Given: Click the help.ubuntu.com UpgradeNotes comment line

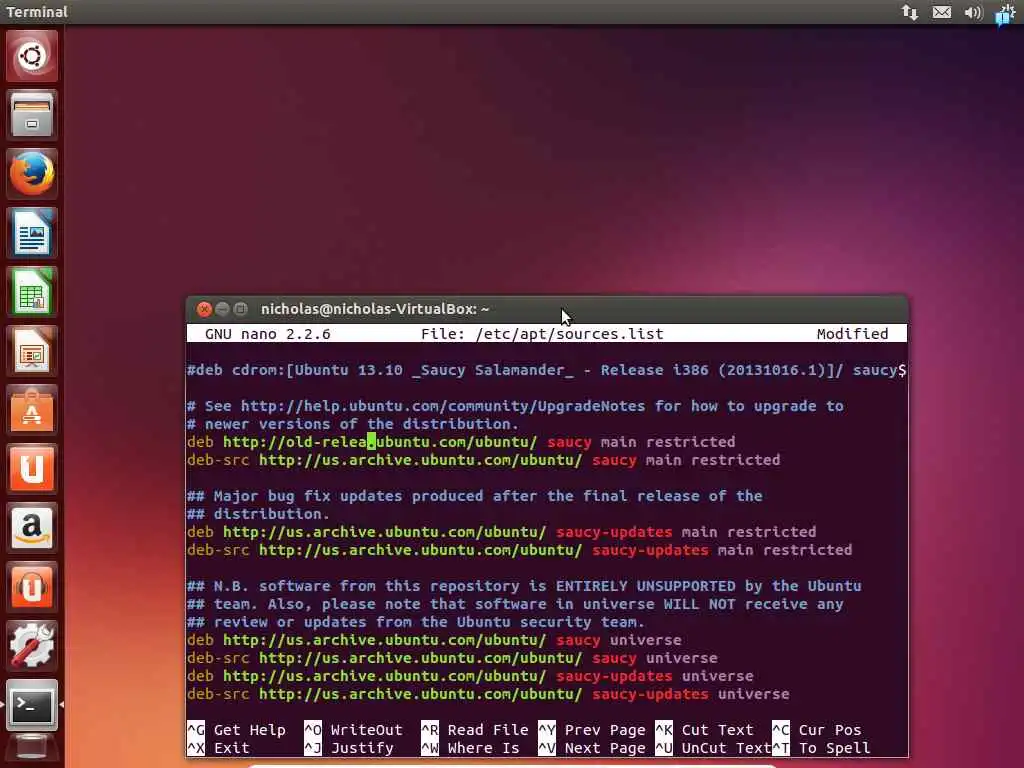Looking at the screenshot, I should 515,406.
